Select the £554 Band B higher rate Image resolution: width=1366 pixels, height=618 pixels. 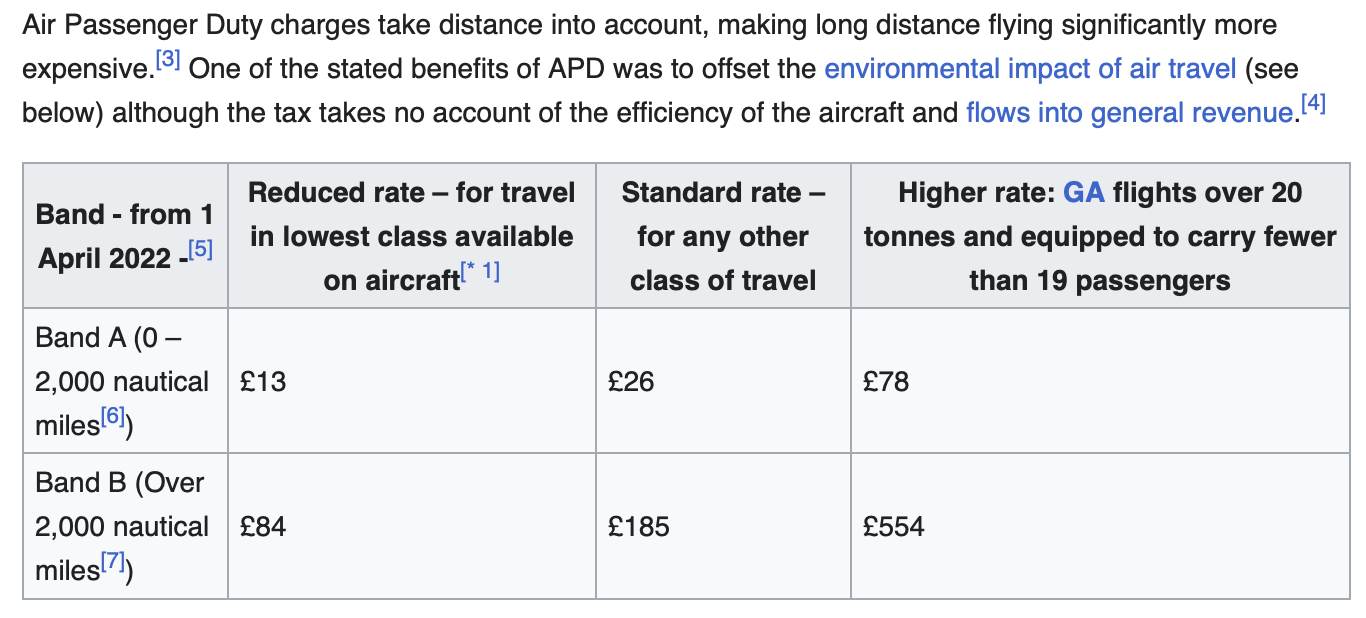point(1100,526)
